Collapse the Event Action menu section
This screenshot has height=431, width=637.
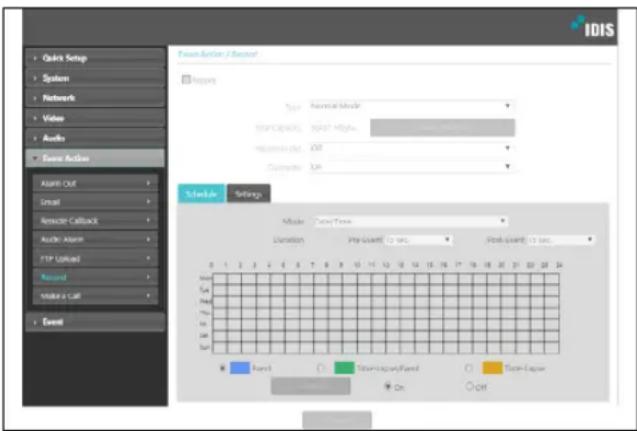(95, 158)
